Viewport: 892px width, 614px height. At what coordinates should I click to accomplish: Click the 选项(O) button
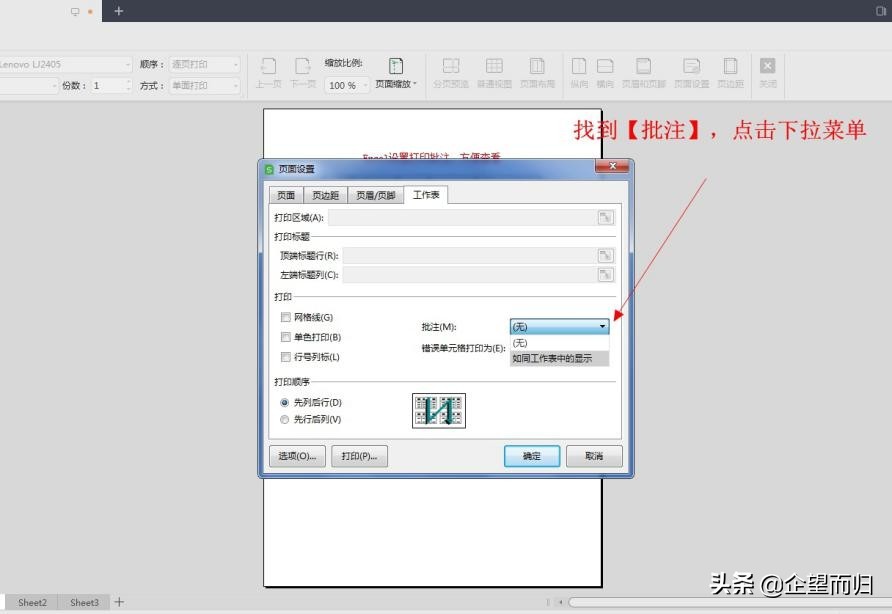pyautogui.click(x=297, y=456)
